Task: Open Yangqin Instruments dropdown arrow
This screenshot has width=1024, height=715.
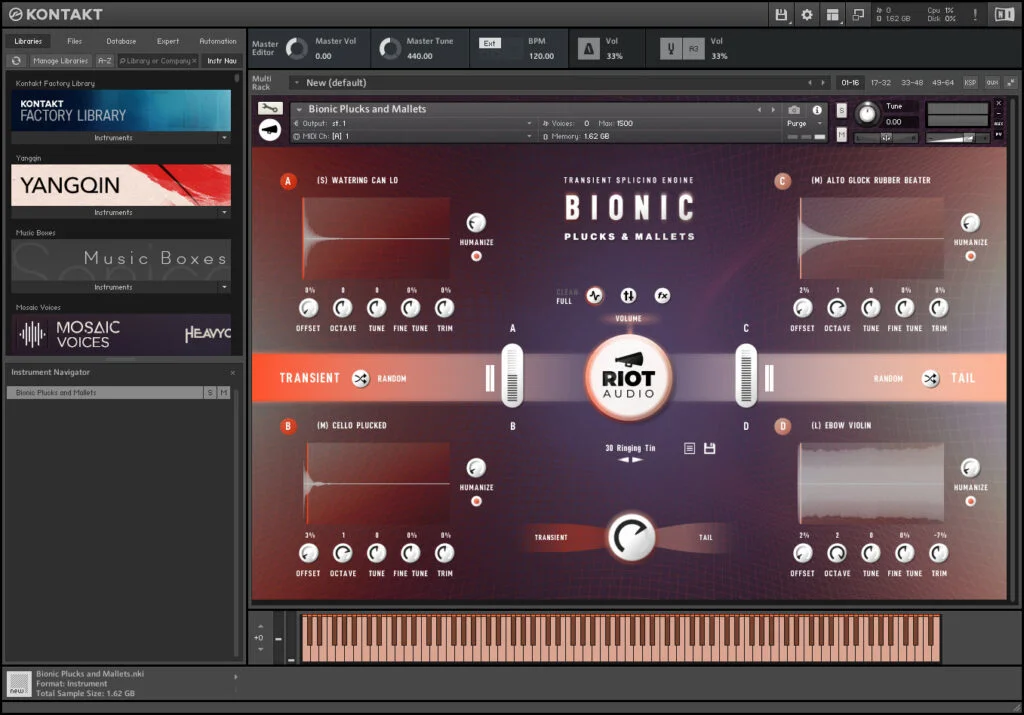Action: tap(225, 212)
